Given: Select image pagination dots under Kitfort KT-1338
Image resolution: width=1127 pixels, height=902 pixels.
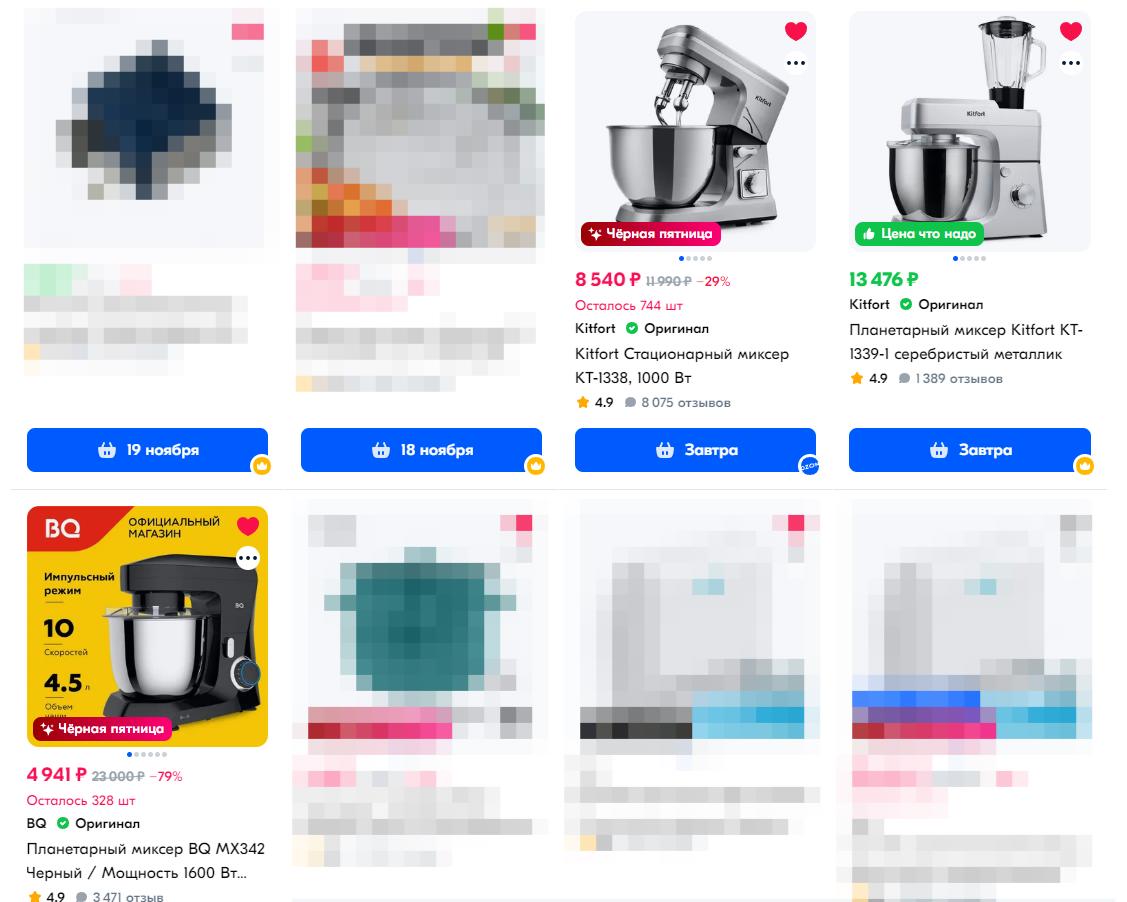Looking at the screenshot, I should (695, 258).
